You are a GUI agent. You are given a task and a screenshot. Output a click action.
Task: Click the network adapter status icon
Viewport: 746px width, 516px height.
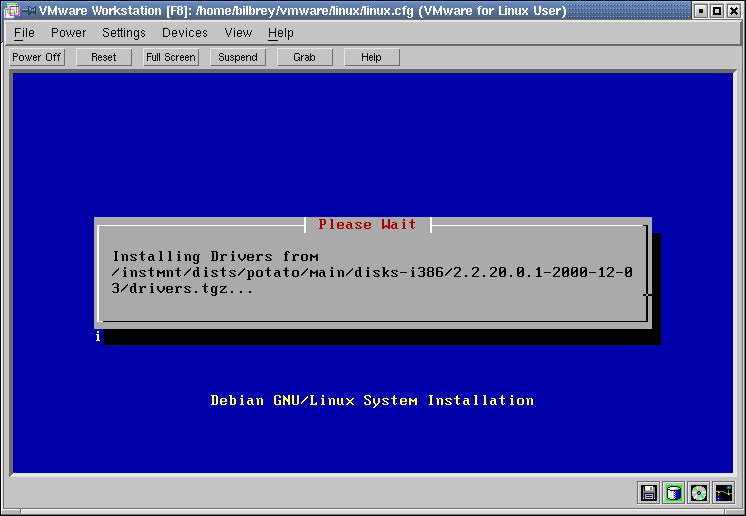(724, 492)
